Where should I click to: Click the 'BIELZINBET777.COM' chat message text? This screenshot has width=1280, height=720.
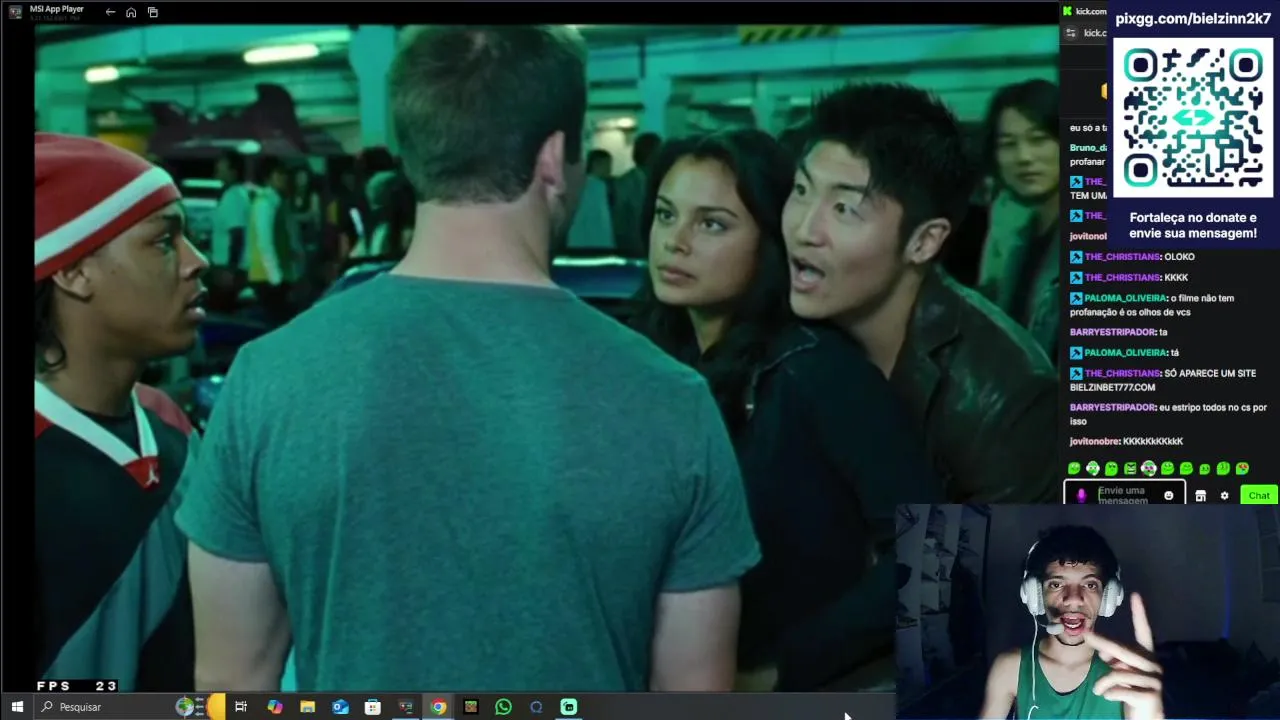point(1112,387)
